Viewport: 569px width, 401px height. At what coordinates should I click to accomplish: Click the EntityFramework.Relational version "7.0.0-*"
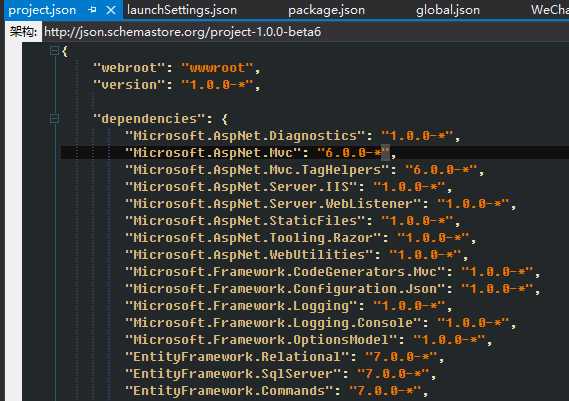click(x=401, y=357)
